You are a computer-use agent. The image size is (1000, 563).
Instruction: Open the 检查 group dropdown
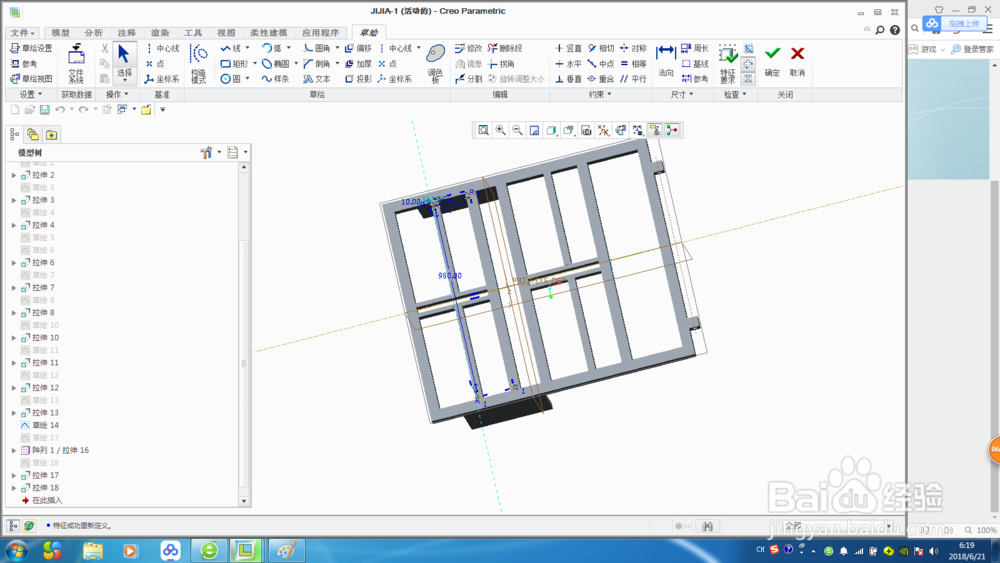[735, 94]
